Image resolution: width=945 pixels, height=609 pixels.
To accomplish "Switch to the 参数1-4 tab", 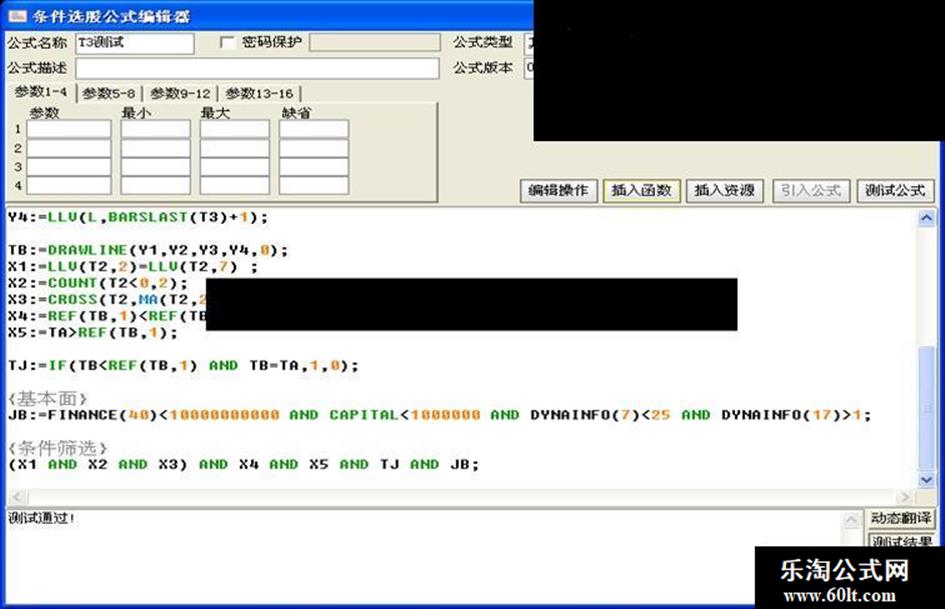I will [40, 92].
